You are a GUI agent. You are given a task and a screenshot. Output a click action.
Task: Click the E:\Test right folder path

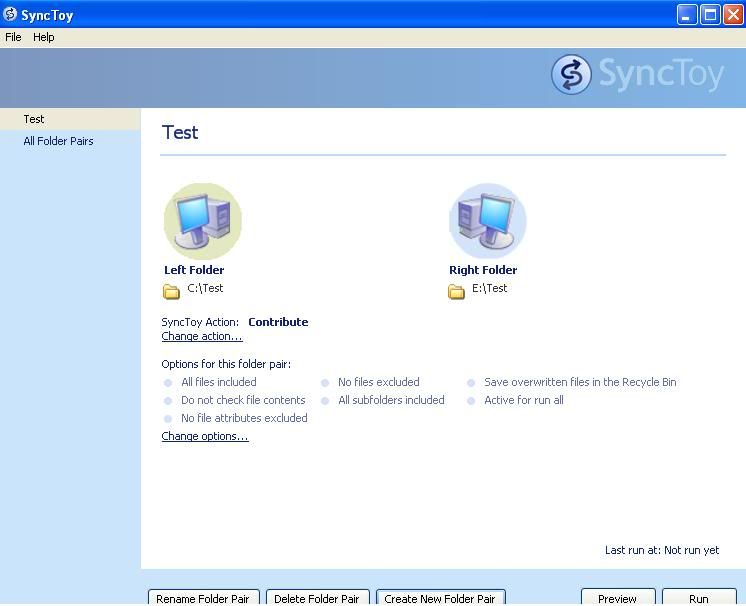[x=490, y=288]
